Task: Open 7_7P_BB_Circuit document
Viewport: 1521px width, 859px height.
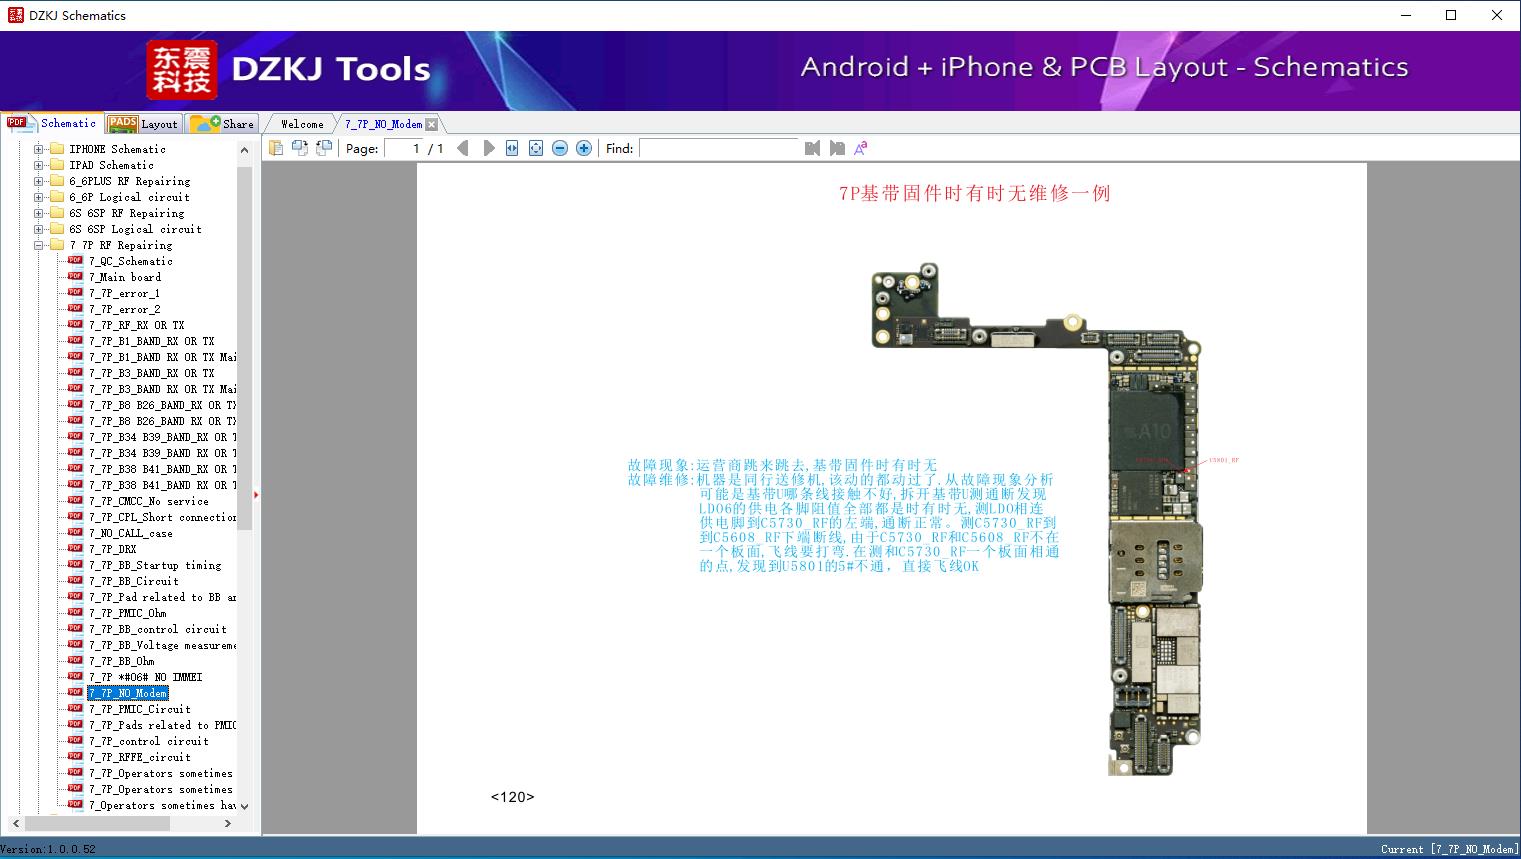Action: click(133, 581)
